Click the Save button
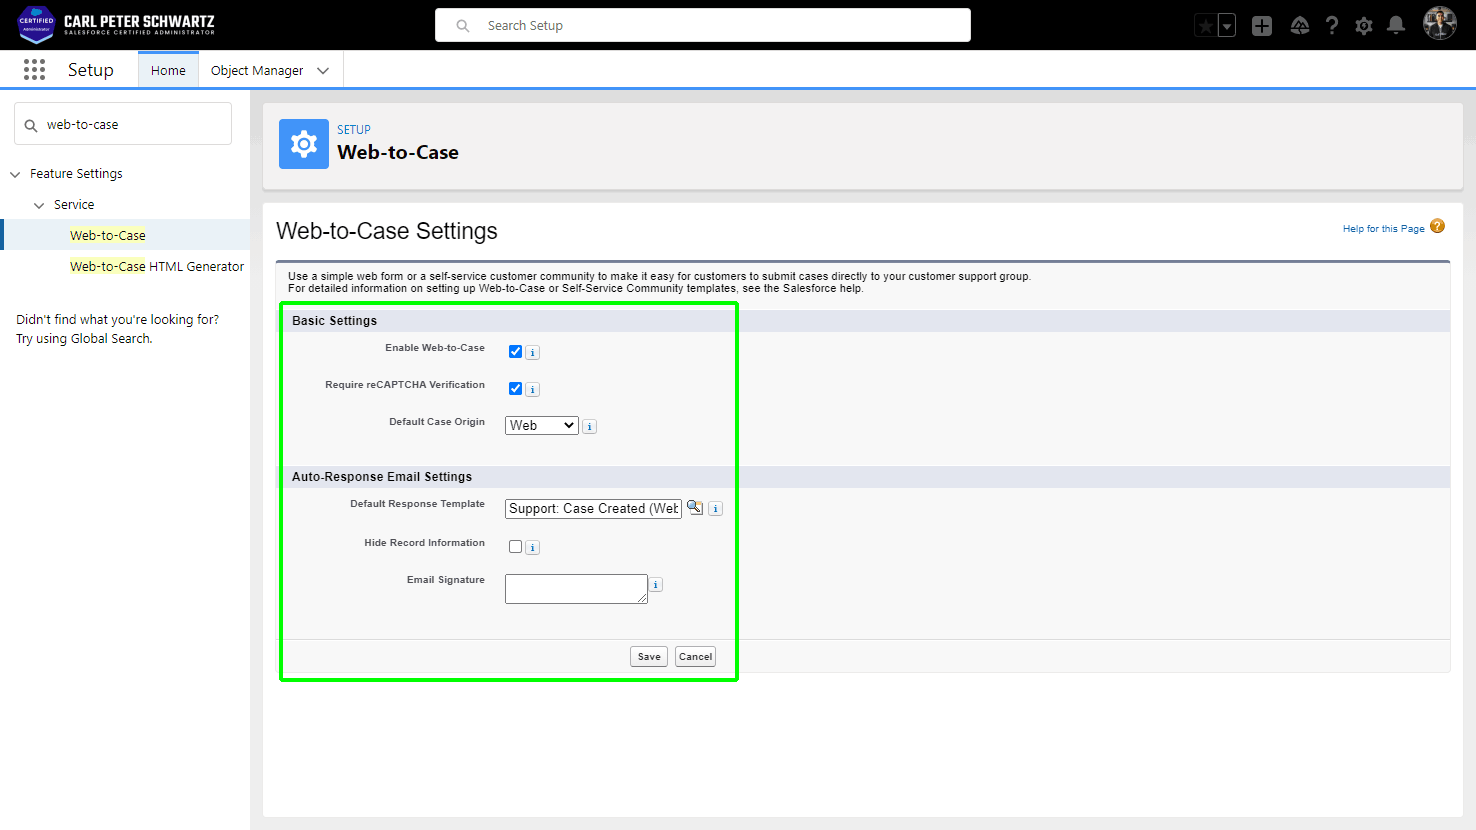This screenshot has height=830, width=1476. [x=649, y=657]
